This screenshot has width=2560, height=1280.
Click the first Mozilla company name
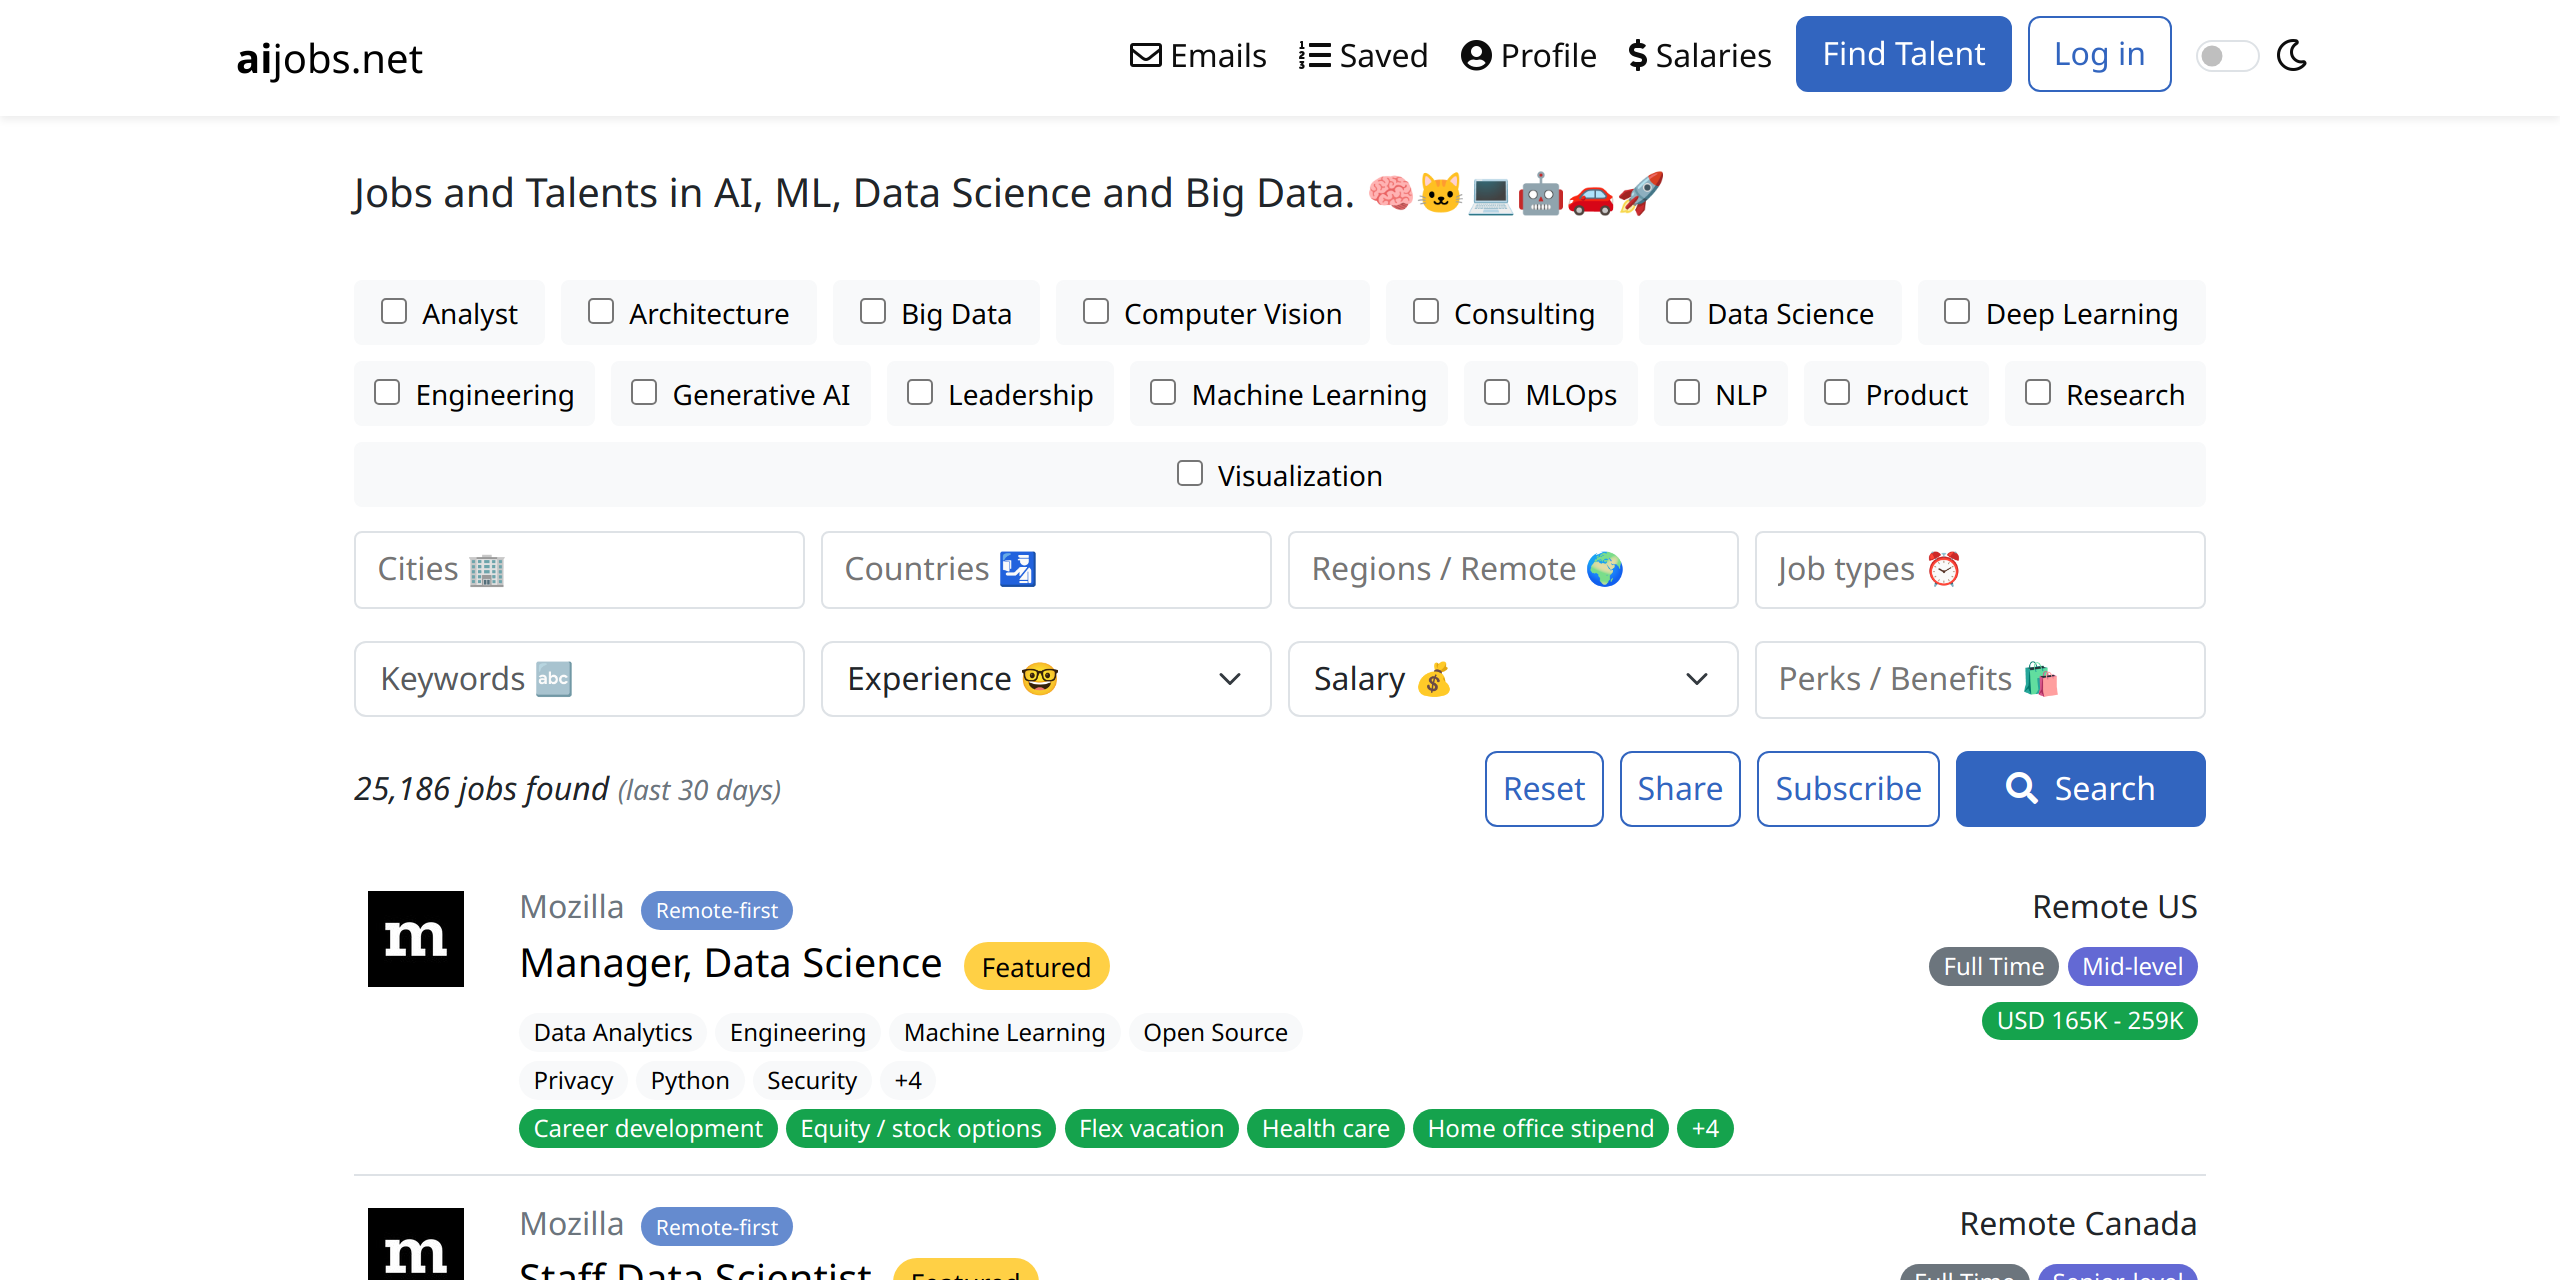(572, 907)
